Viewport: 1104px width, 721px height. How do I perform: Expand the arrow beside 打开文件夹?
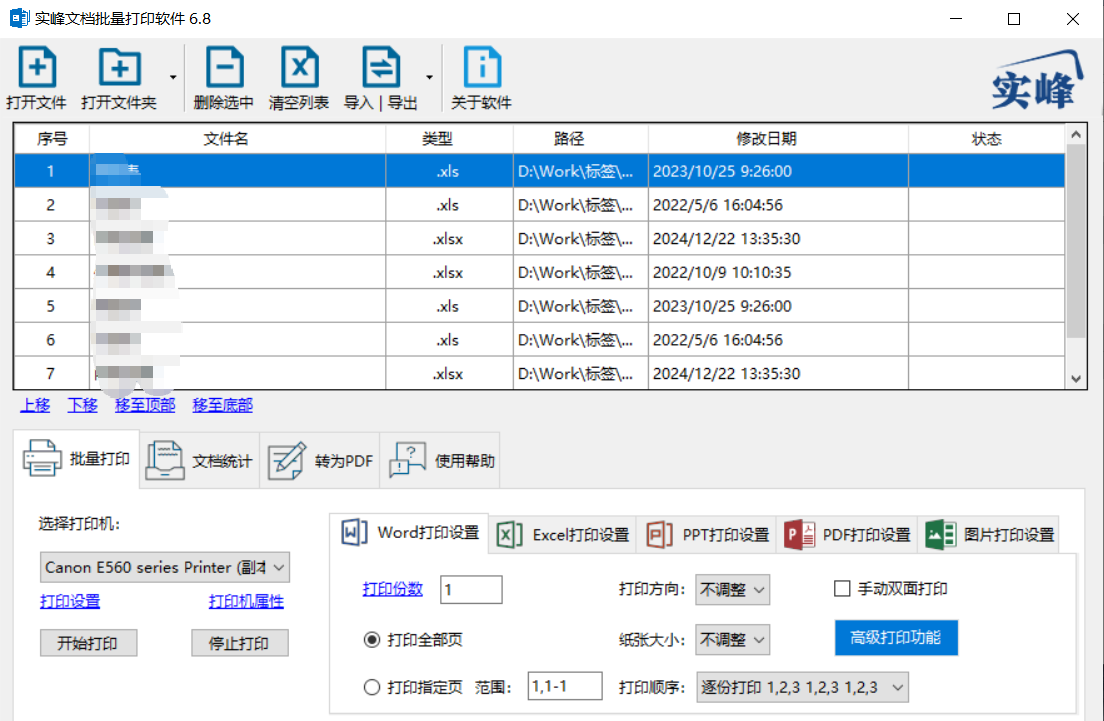click(x=173, y=77)
